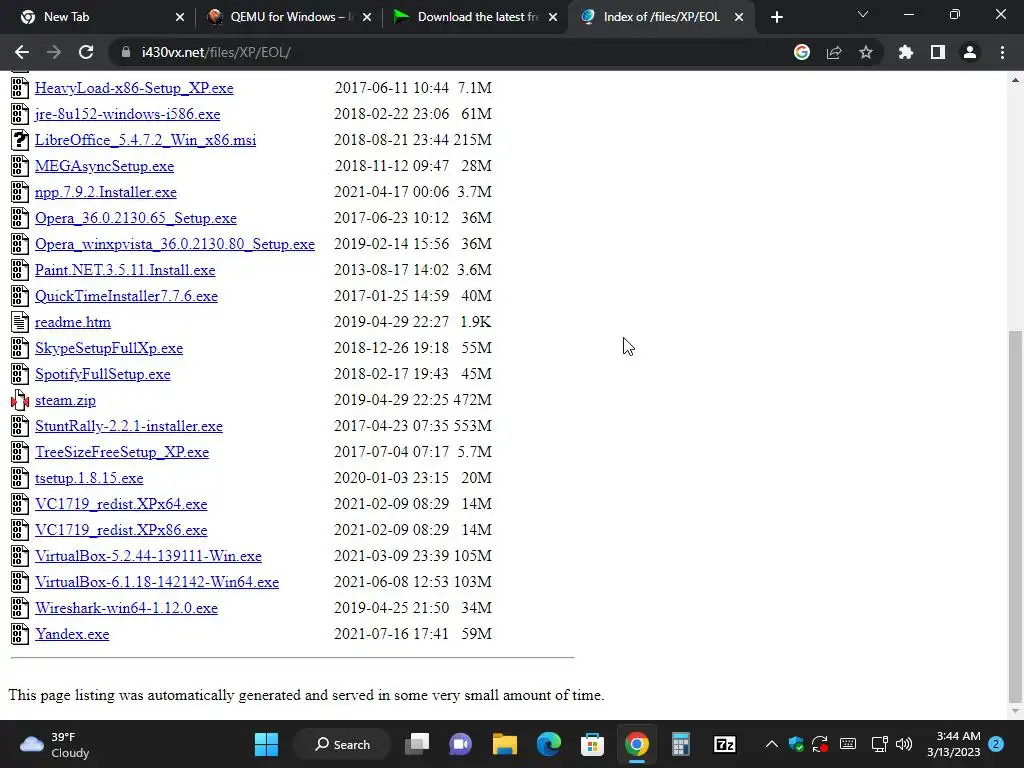Open the volume control in system tray

point(904,744)
